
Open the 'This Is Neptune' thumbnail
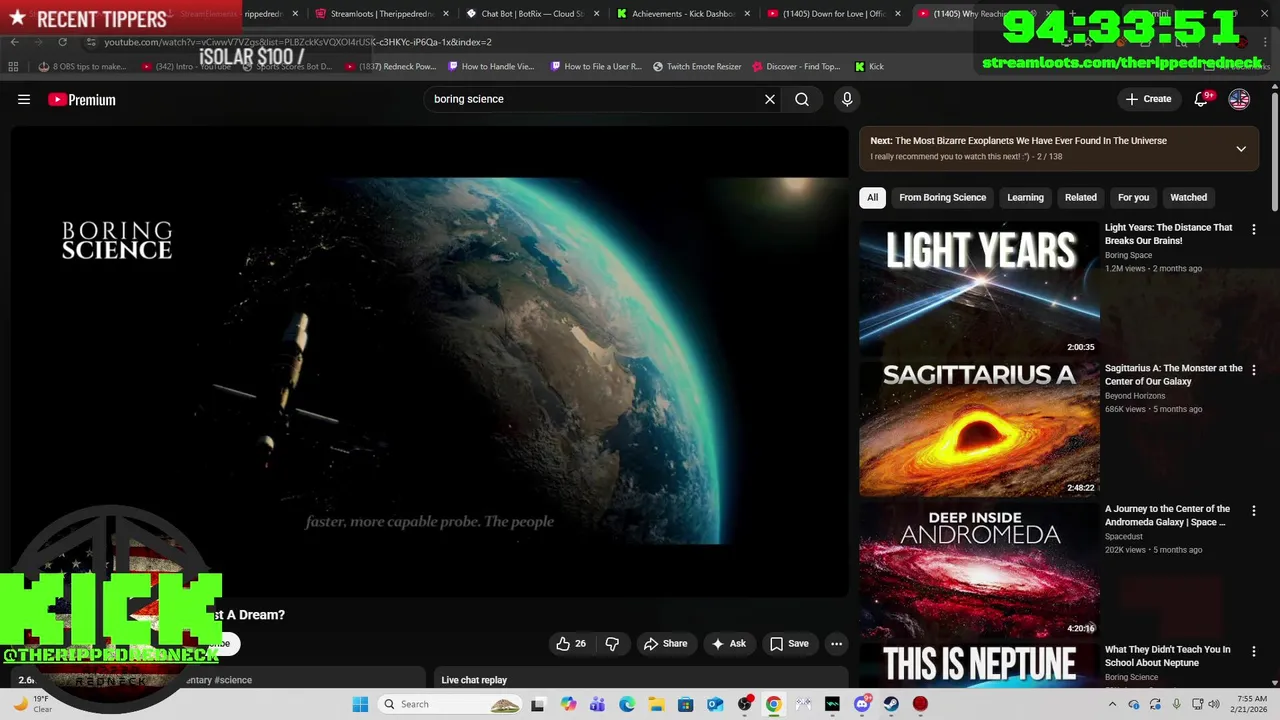(x=979, y=664)
